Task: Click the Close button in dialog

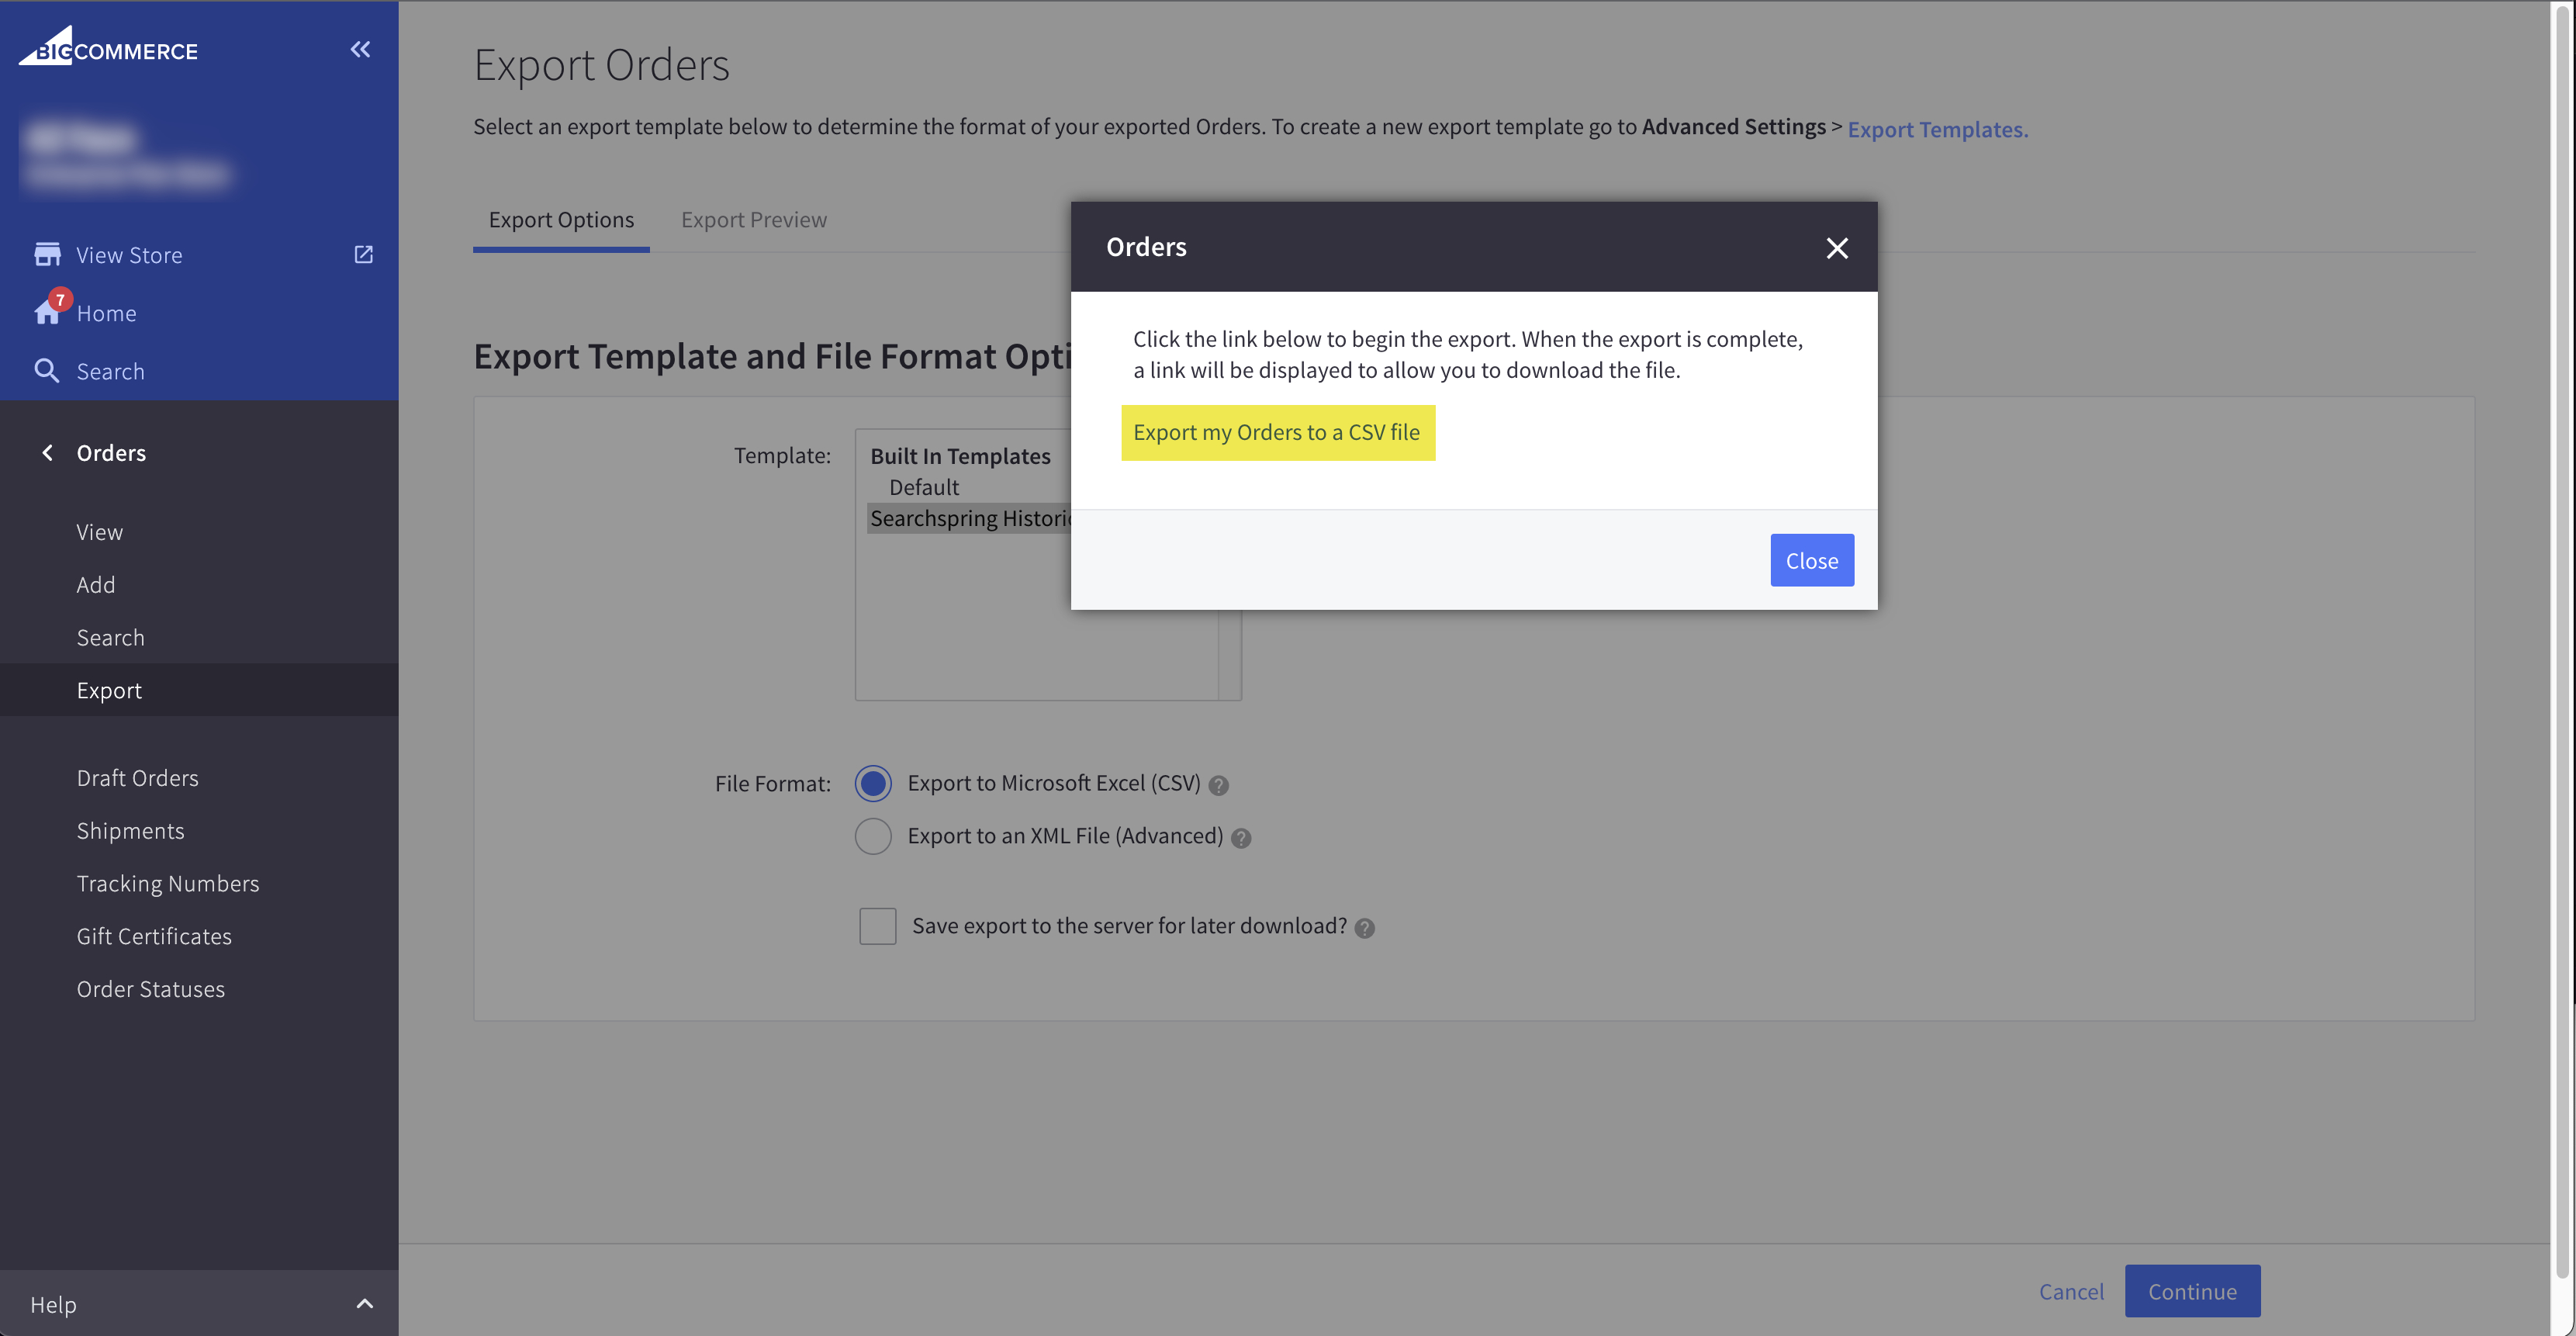Action: pyautogui.click(x=1812, y=560)
